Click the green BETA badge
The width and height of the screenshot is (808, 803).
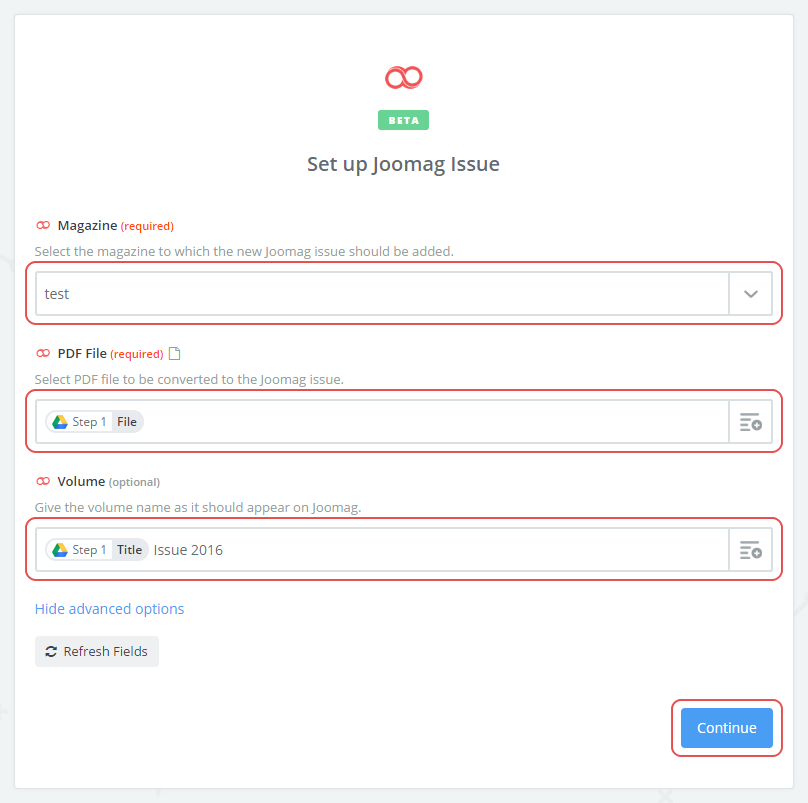[x=403, y=120]
